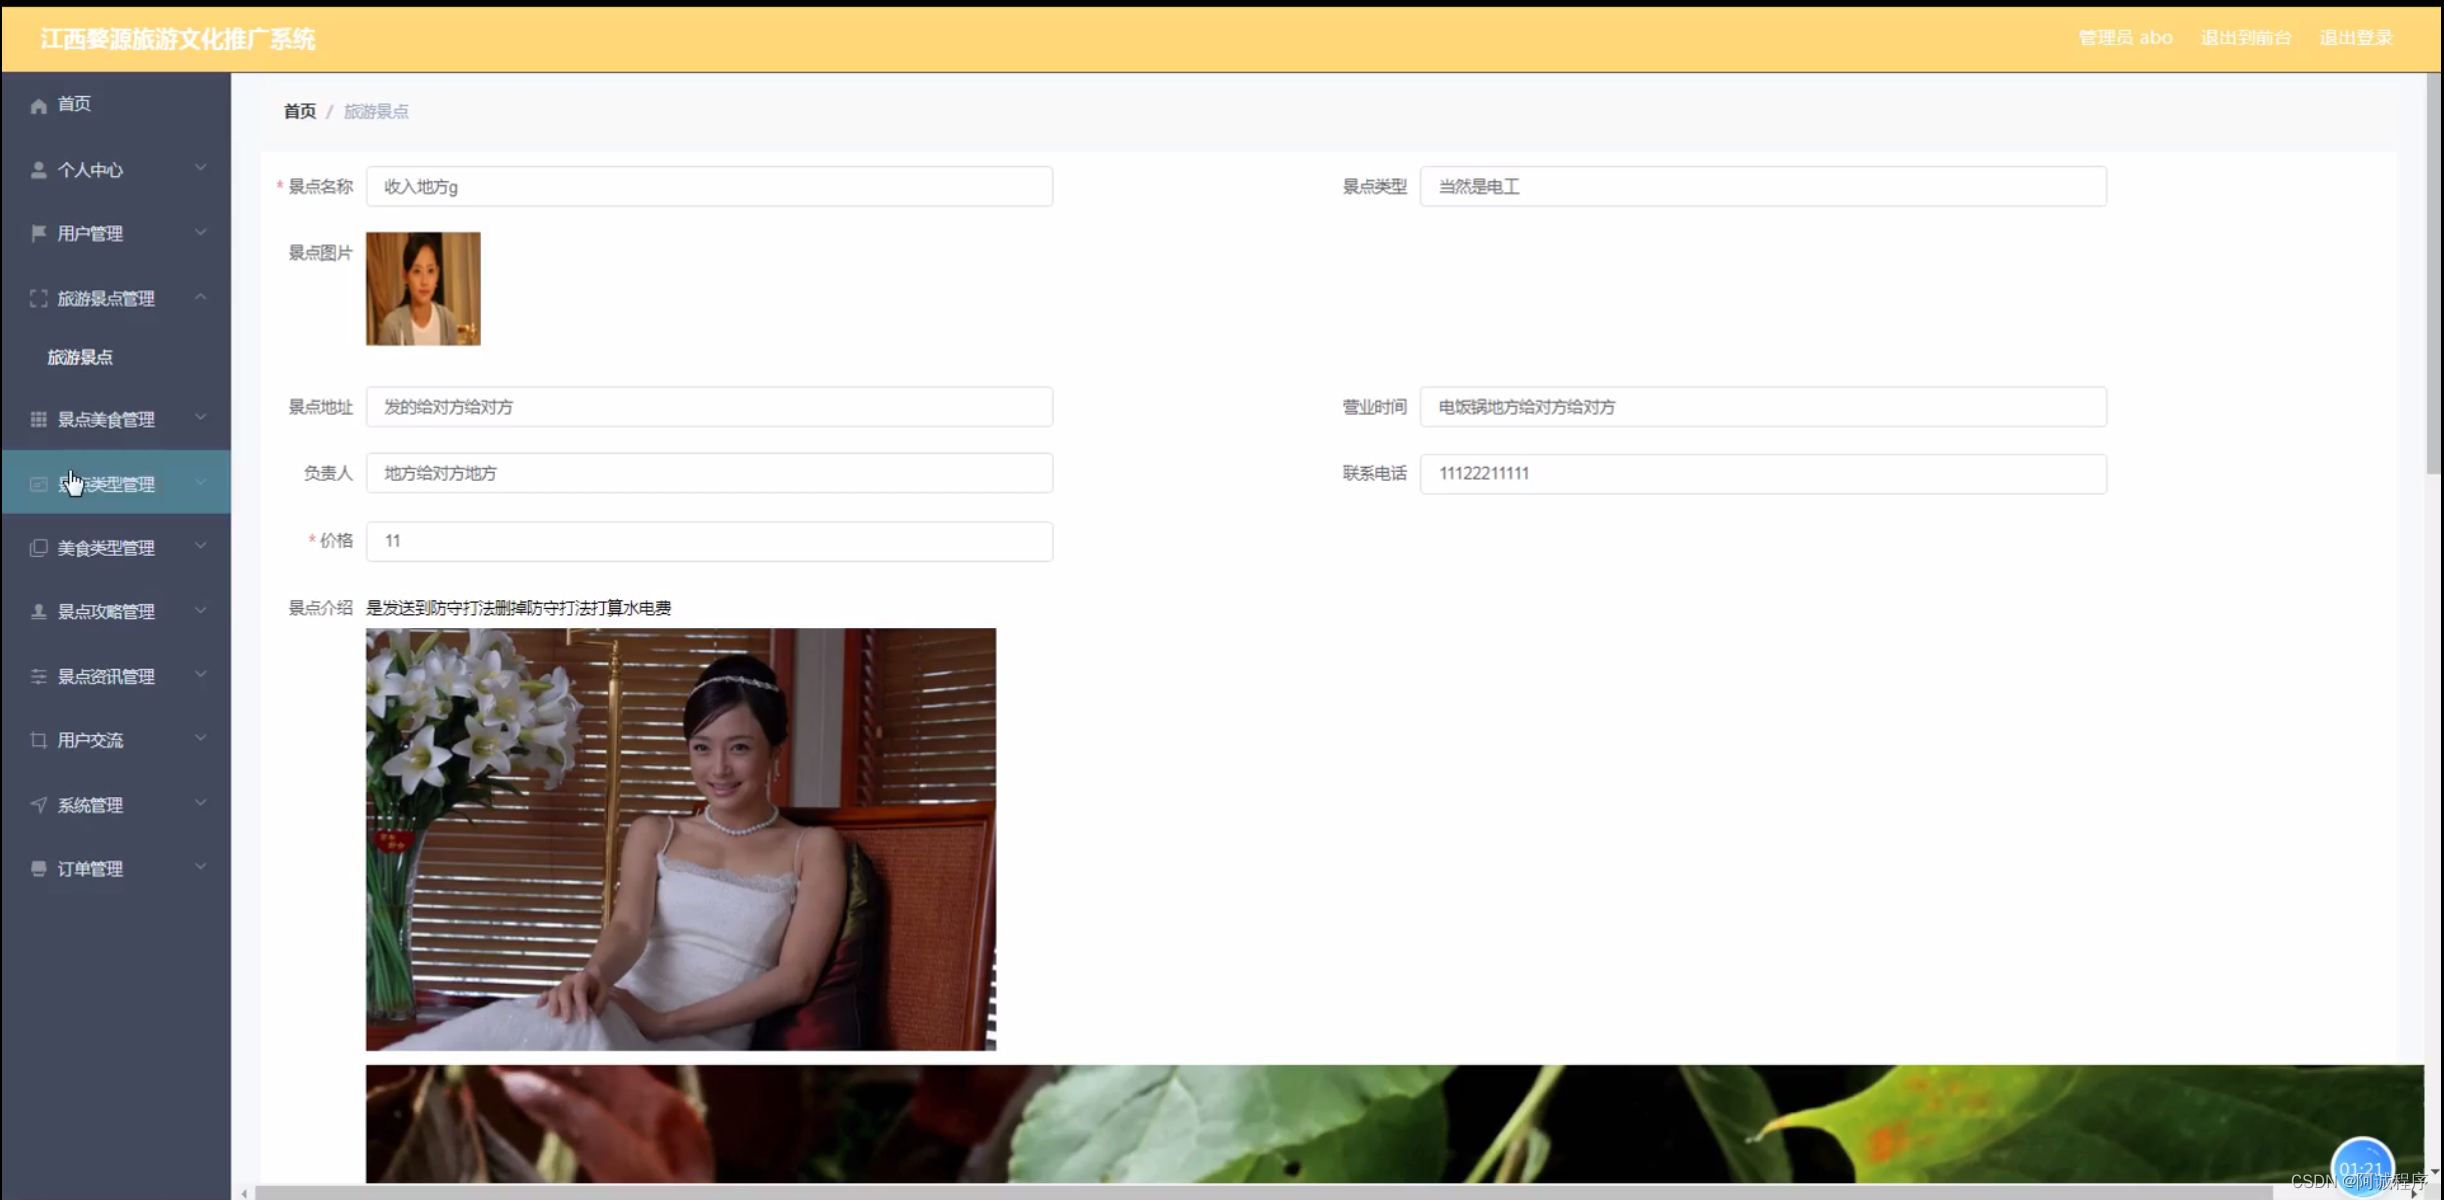Click the sliders icon beside 景点资讯管理
The image size is (2444, 1200).
38,675
